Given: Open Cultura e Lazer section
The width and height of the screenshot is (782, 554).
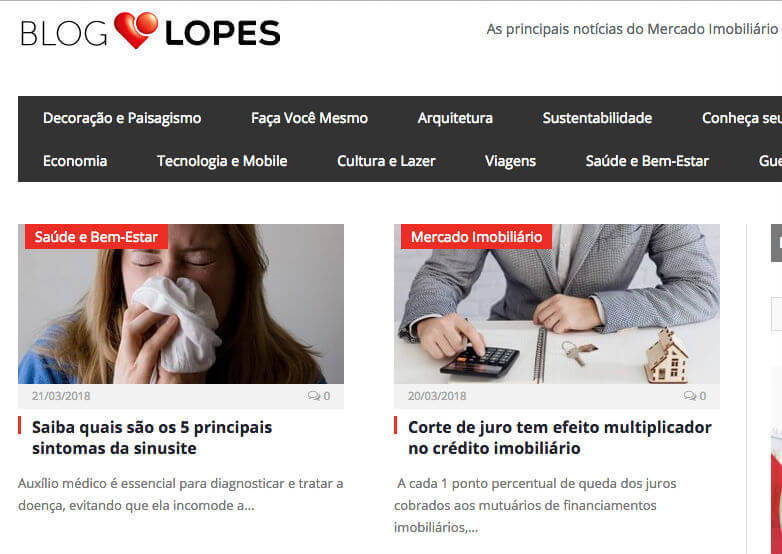Looking at the screenshot, I should (x=386, y=161).
